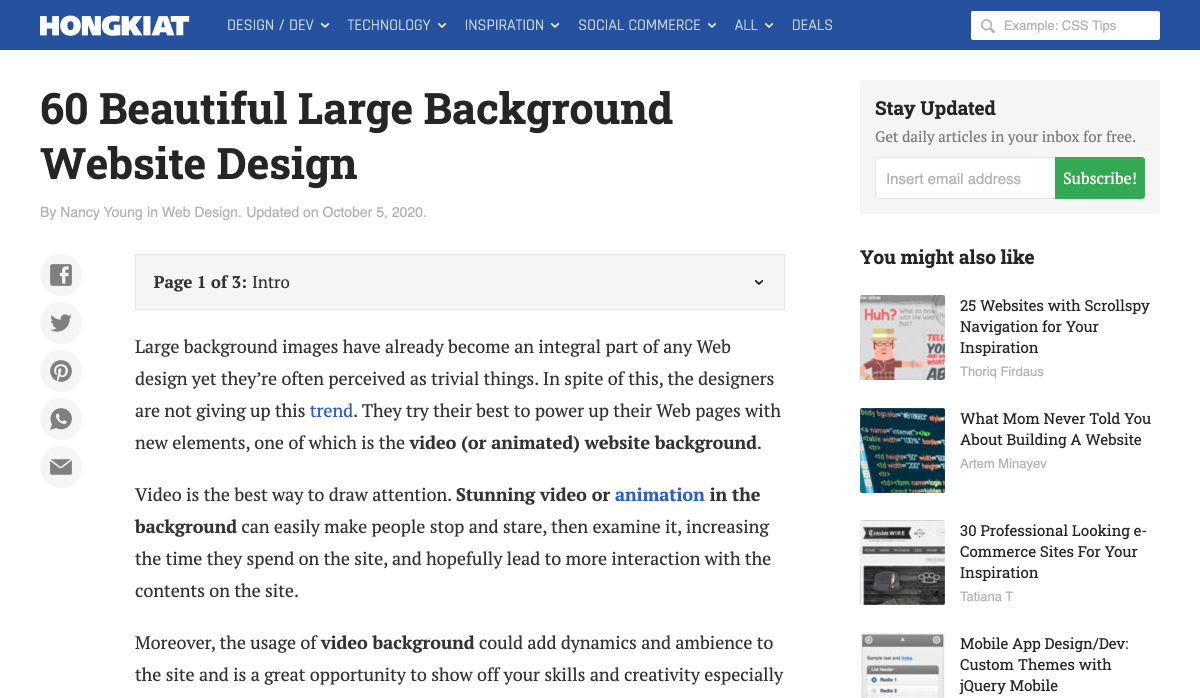Image resolution: width=1200 pixels, height=698 pixels.
Task: Expand the All menu
Action: pos(754,25)
